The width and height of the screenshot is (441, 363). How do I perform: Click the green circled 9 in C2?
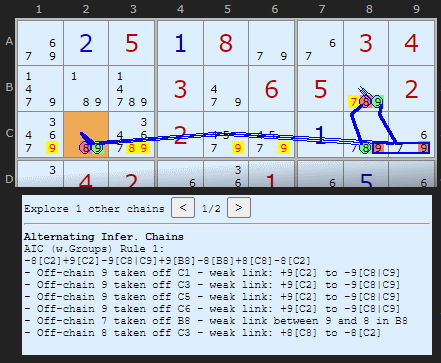pos(97,148)
